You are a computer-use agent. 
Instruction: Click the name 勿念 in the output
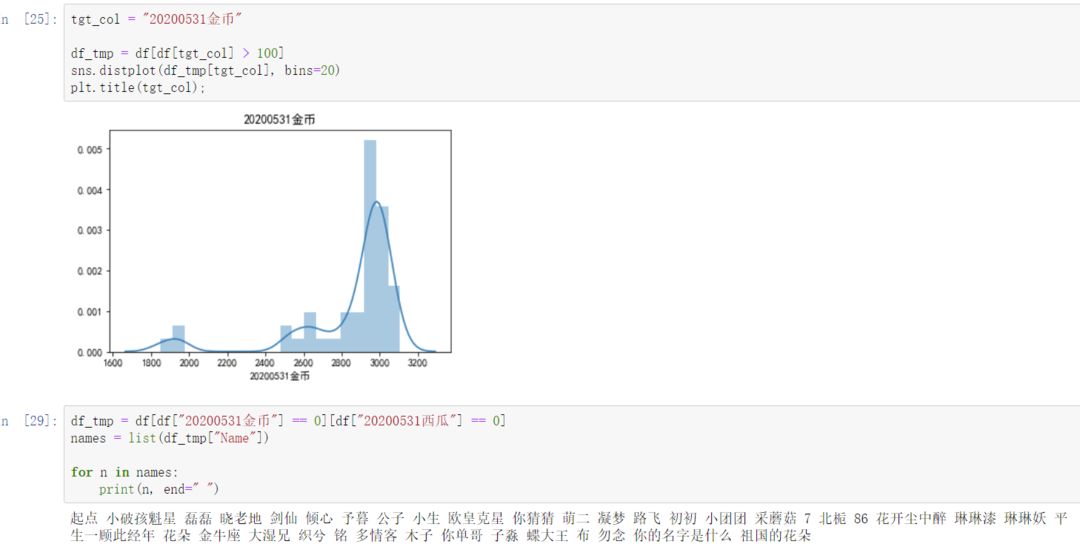tap(612, 535)
